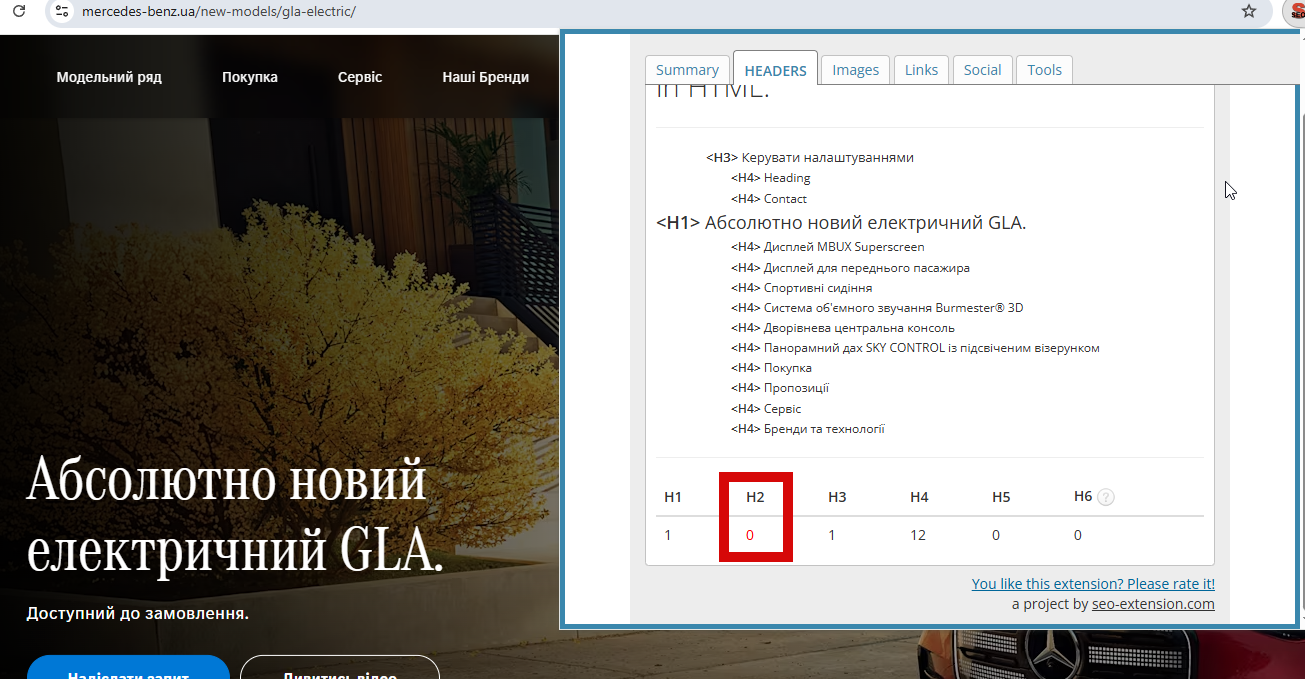This screenshot has height=679, width=1305.
Task: Click H4 'Дисплей для переднього пасажира' entry
Action: click(850, 268)
